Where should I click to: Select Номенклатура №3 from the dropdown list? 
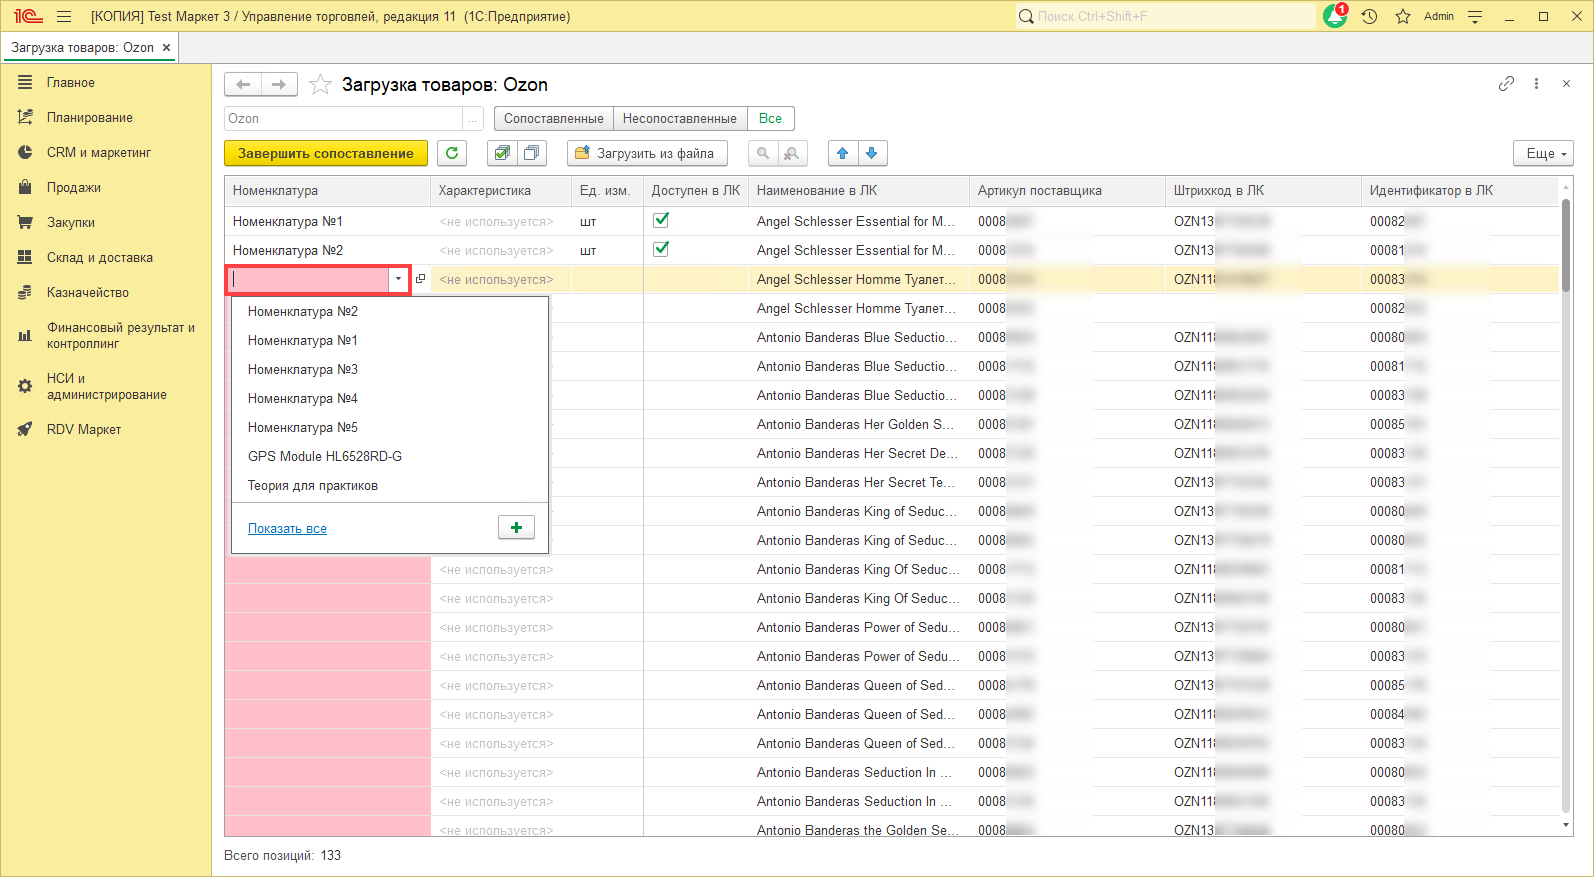tap(303, 369)
